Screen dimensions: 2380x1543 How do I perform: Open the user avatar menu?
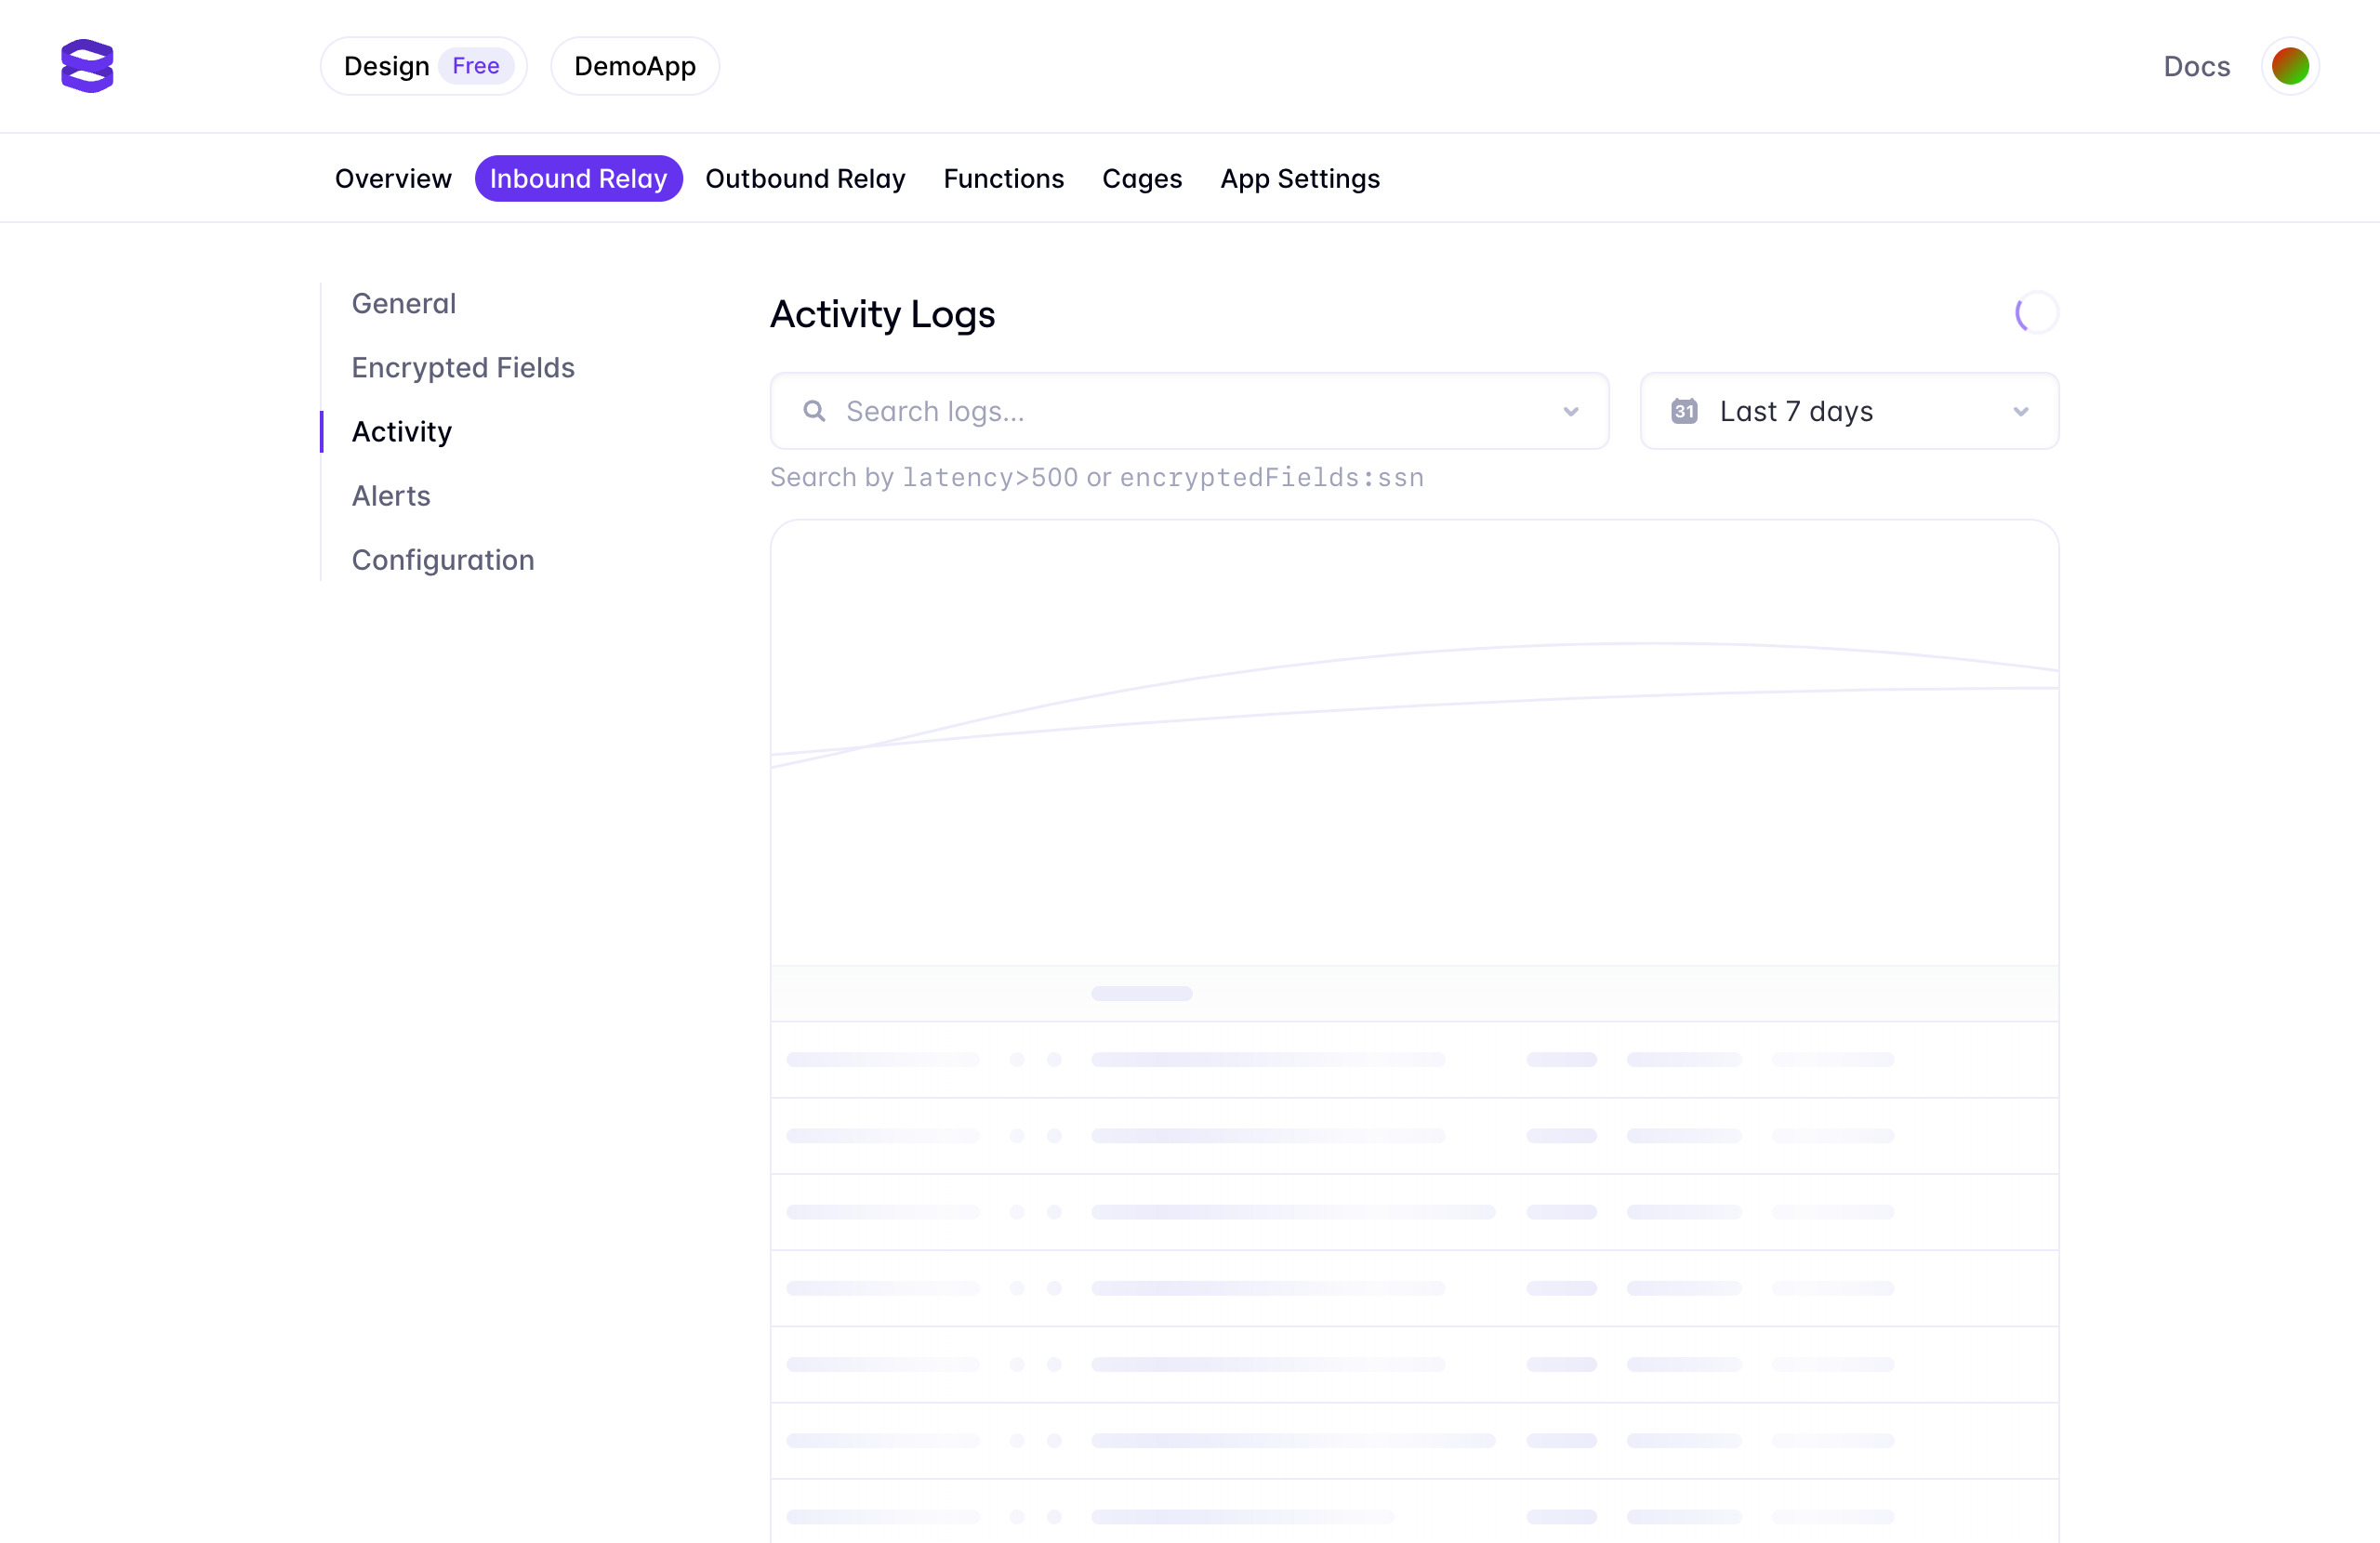tap(2289, 66)
